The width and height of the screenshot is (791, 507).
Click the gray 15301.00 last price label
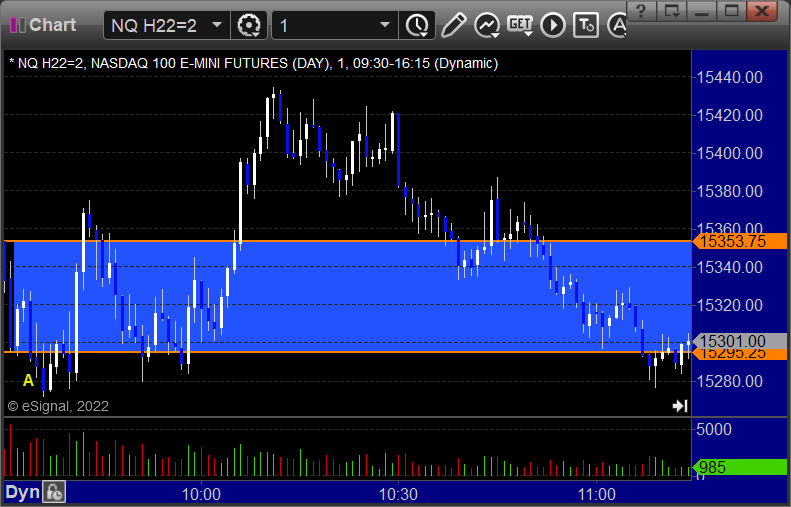740,341
